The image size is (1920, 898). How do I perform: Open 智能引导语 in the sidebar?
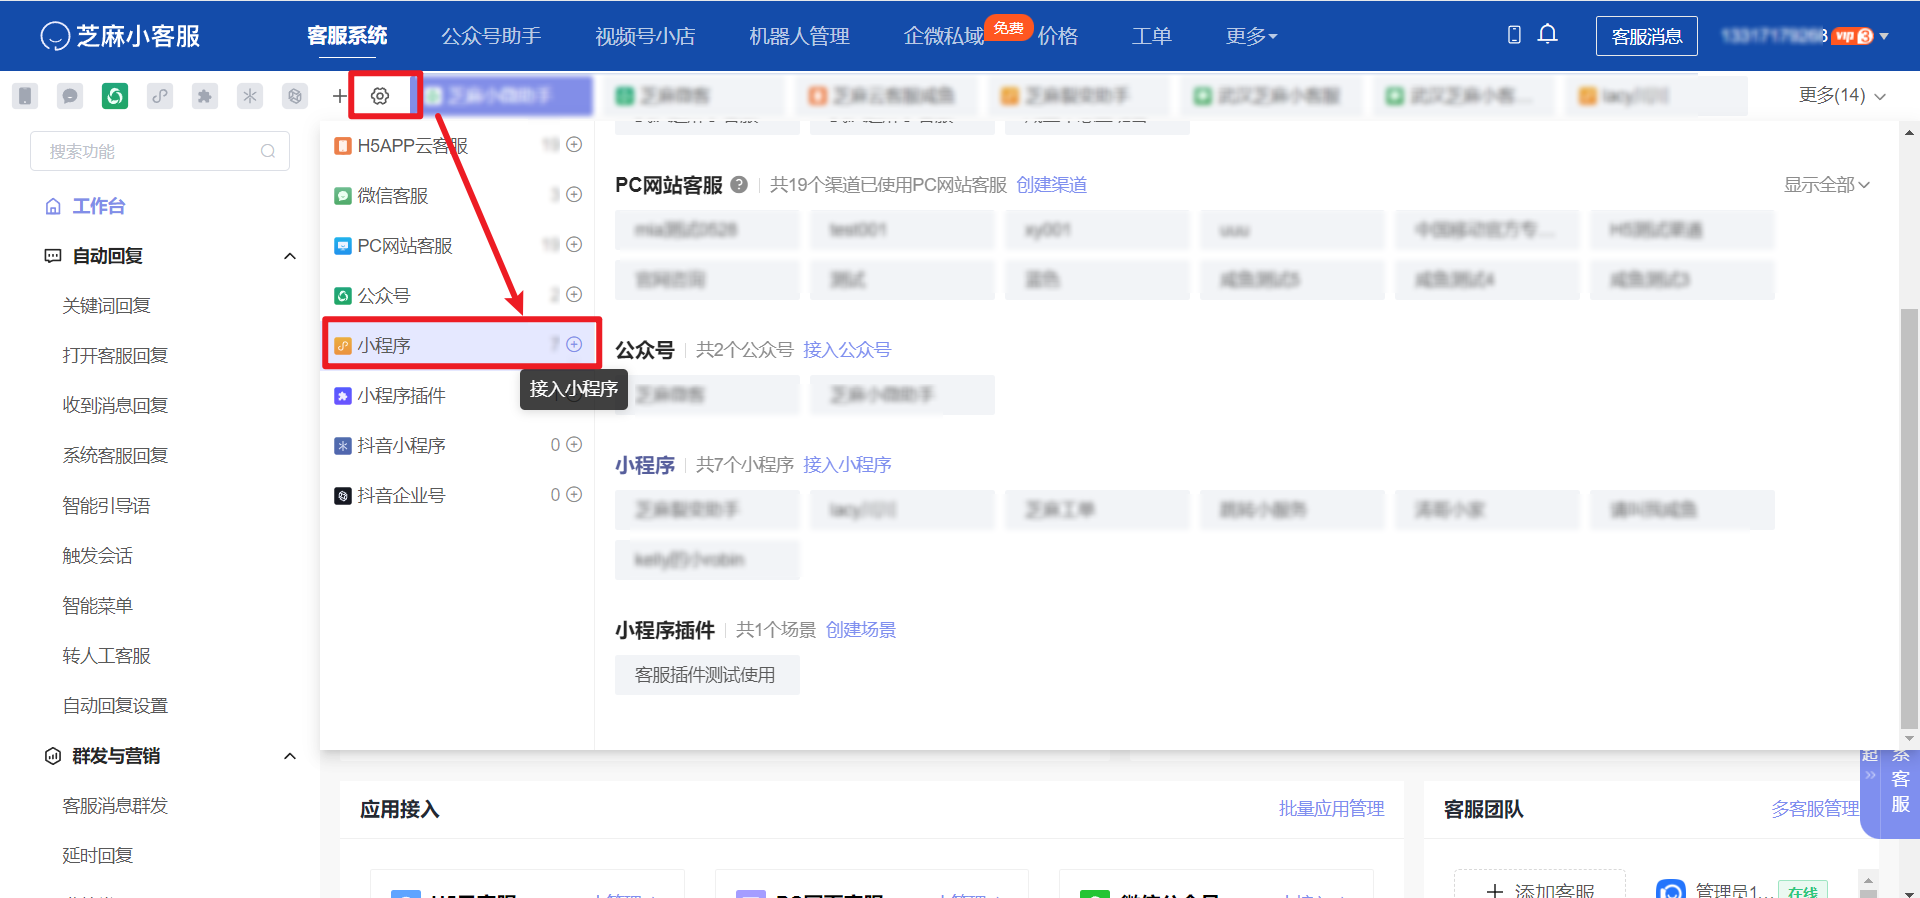click(x=106, y=506)
